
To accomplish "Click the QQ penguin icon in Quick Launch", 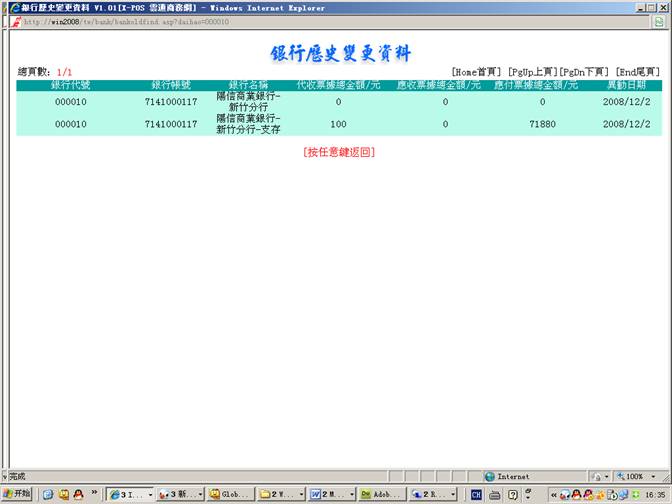I will pos(78,494).
